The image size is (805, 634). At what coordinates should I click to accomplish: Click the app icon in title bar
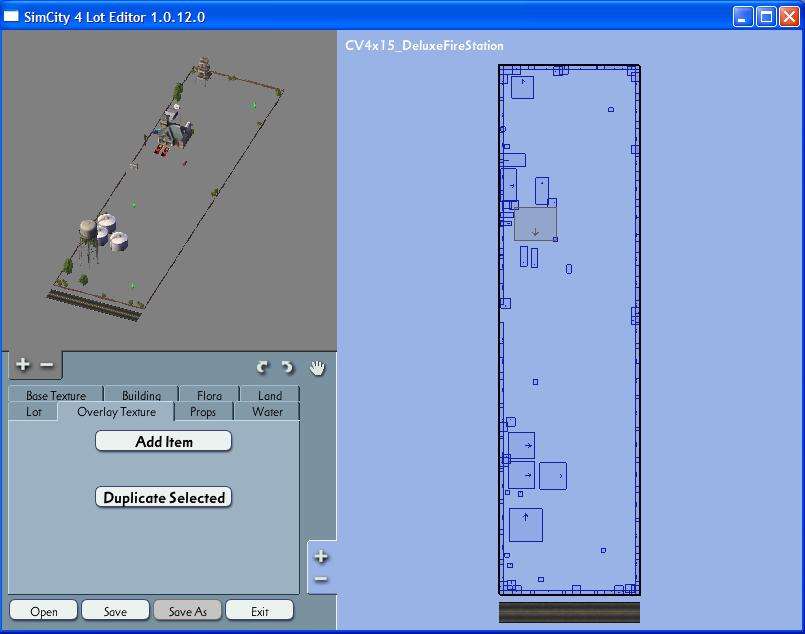[11, 17]
